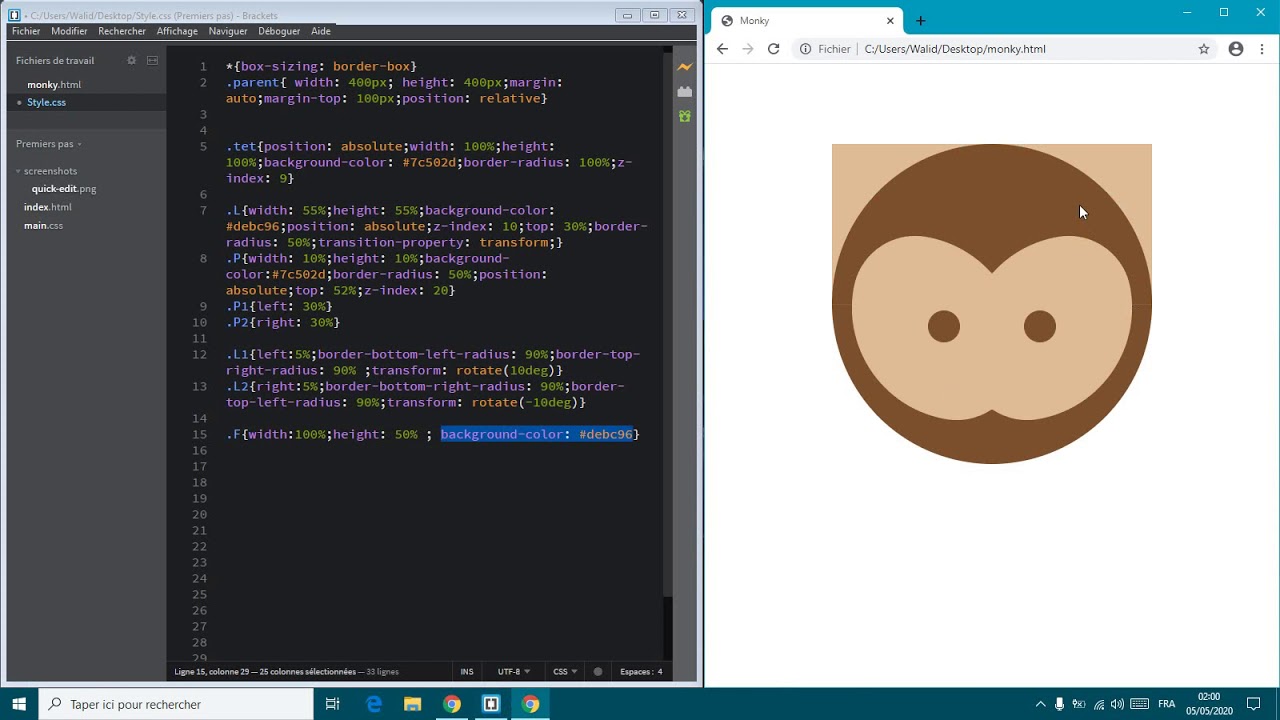Change indentation via Espaces label
The width and height of the screenshot is (1280, 720).
(636, 672)
